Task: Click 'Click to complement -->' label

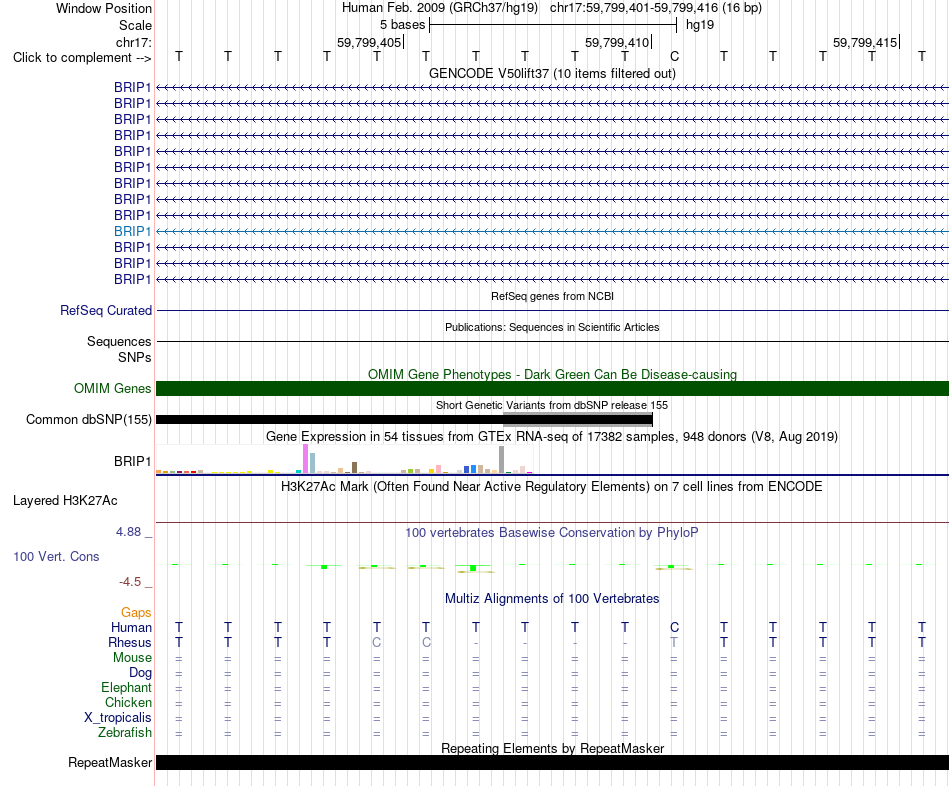Action: tap(82, 58)
